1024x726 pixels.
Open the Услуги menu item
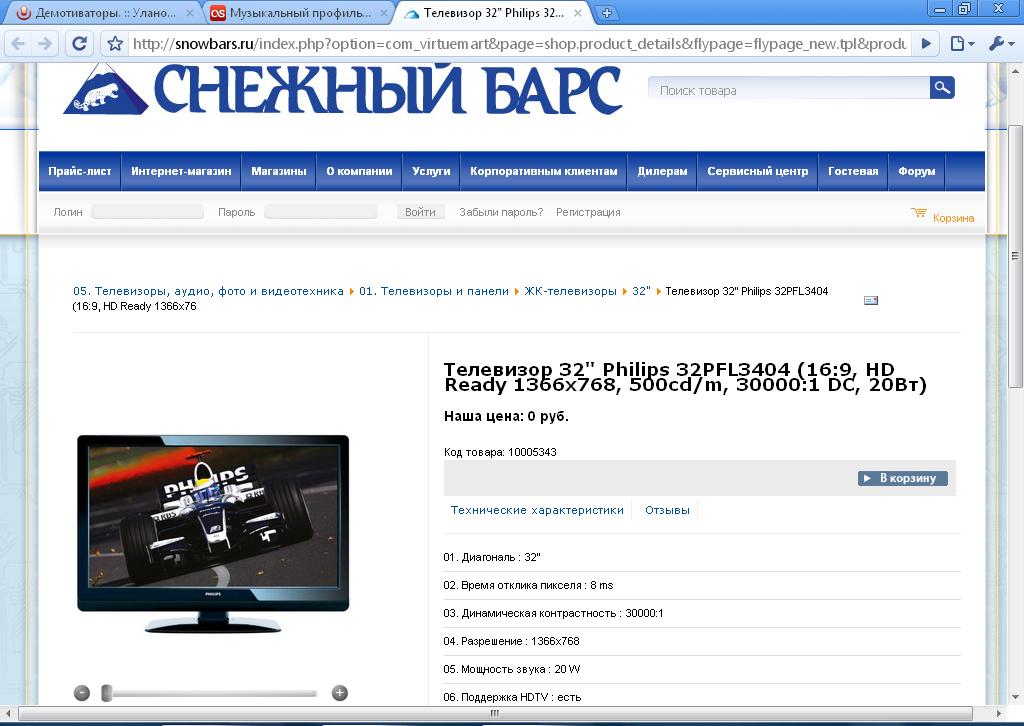pyautogui.click(x=431, y=171)
